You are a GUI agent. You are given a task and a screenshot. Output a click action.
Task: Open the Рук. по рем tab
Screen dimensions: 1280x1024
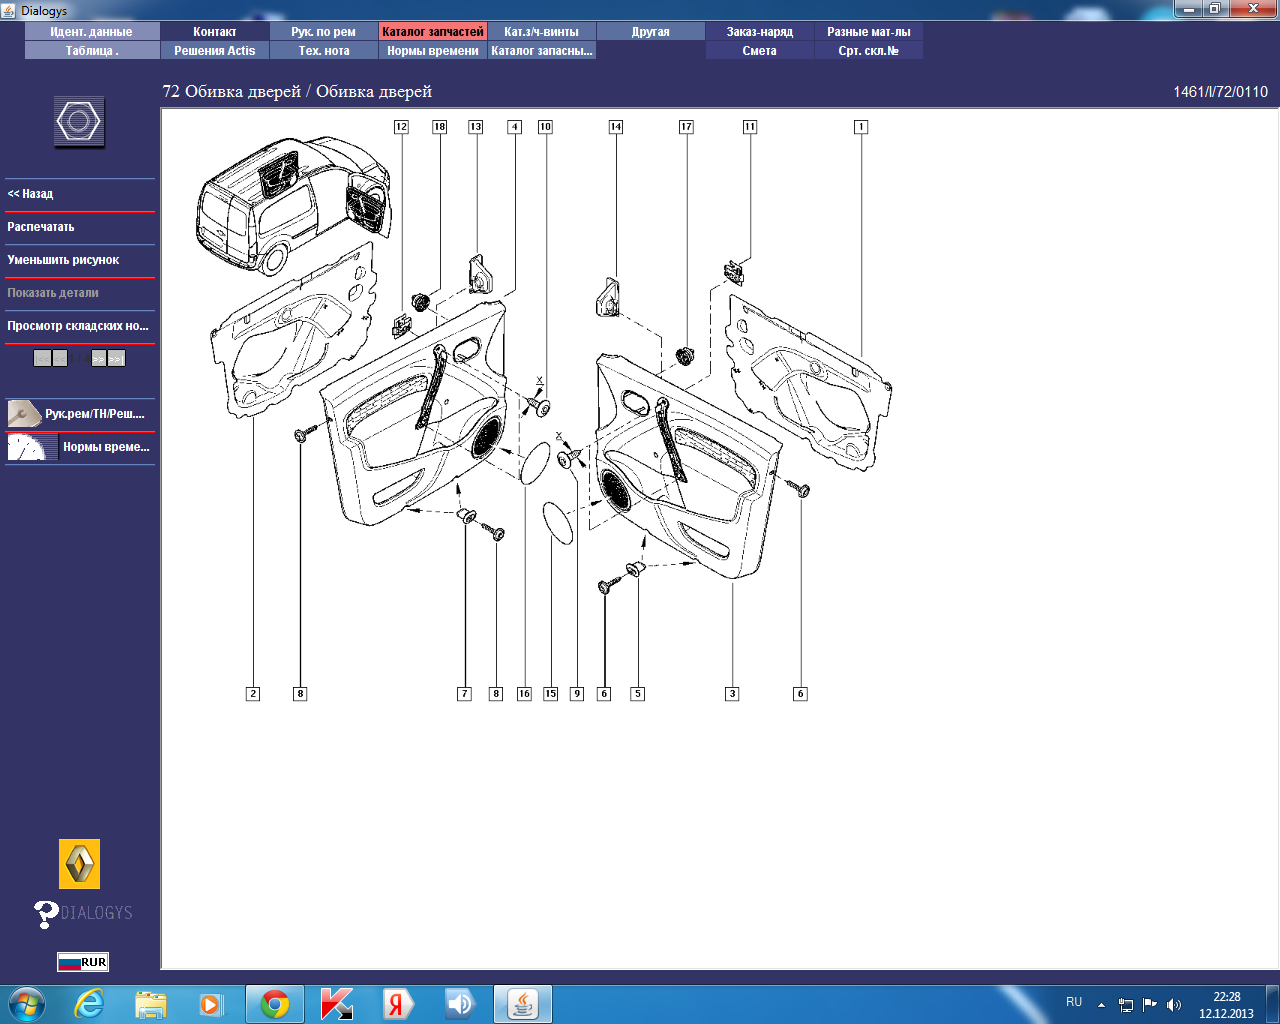click(x=324, y=32)
